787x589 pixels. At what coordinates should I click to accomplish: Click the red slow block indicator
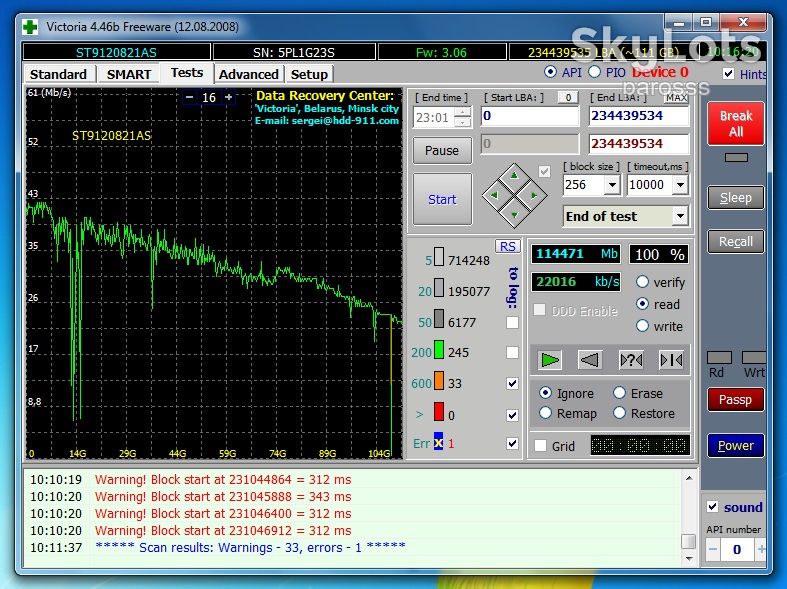pos(439,411)
